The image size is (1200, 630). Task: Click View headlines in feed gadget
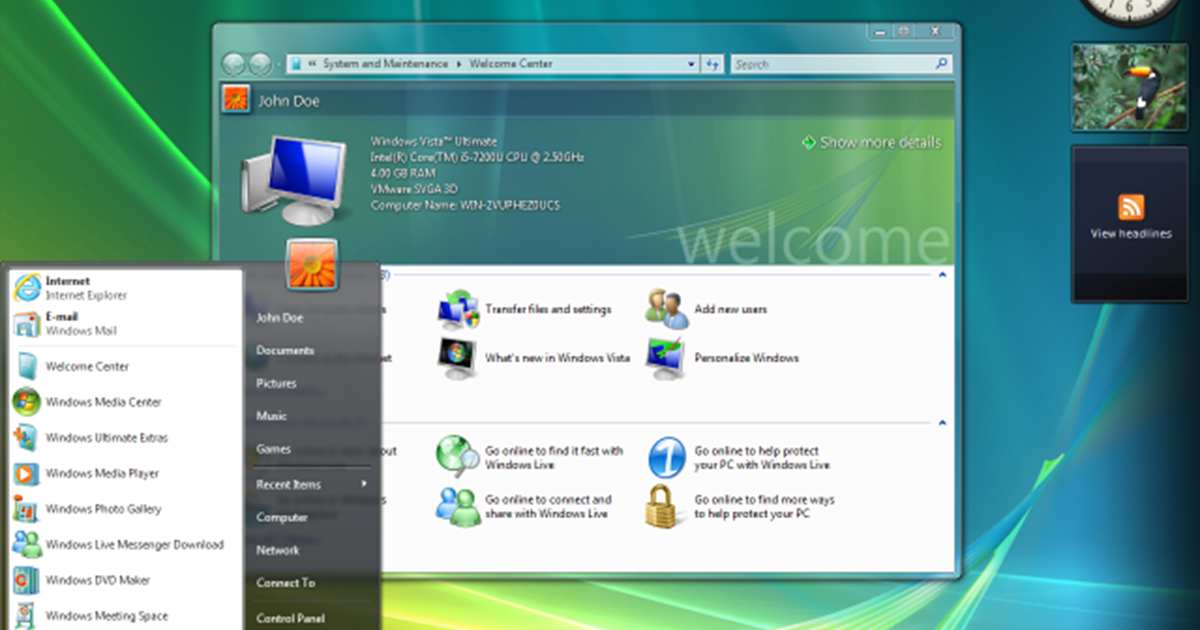1130,234
